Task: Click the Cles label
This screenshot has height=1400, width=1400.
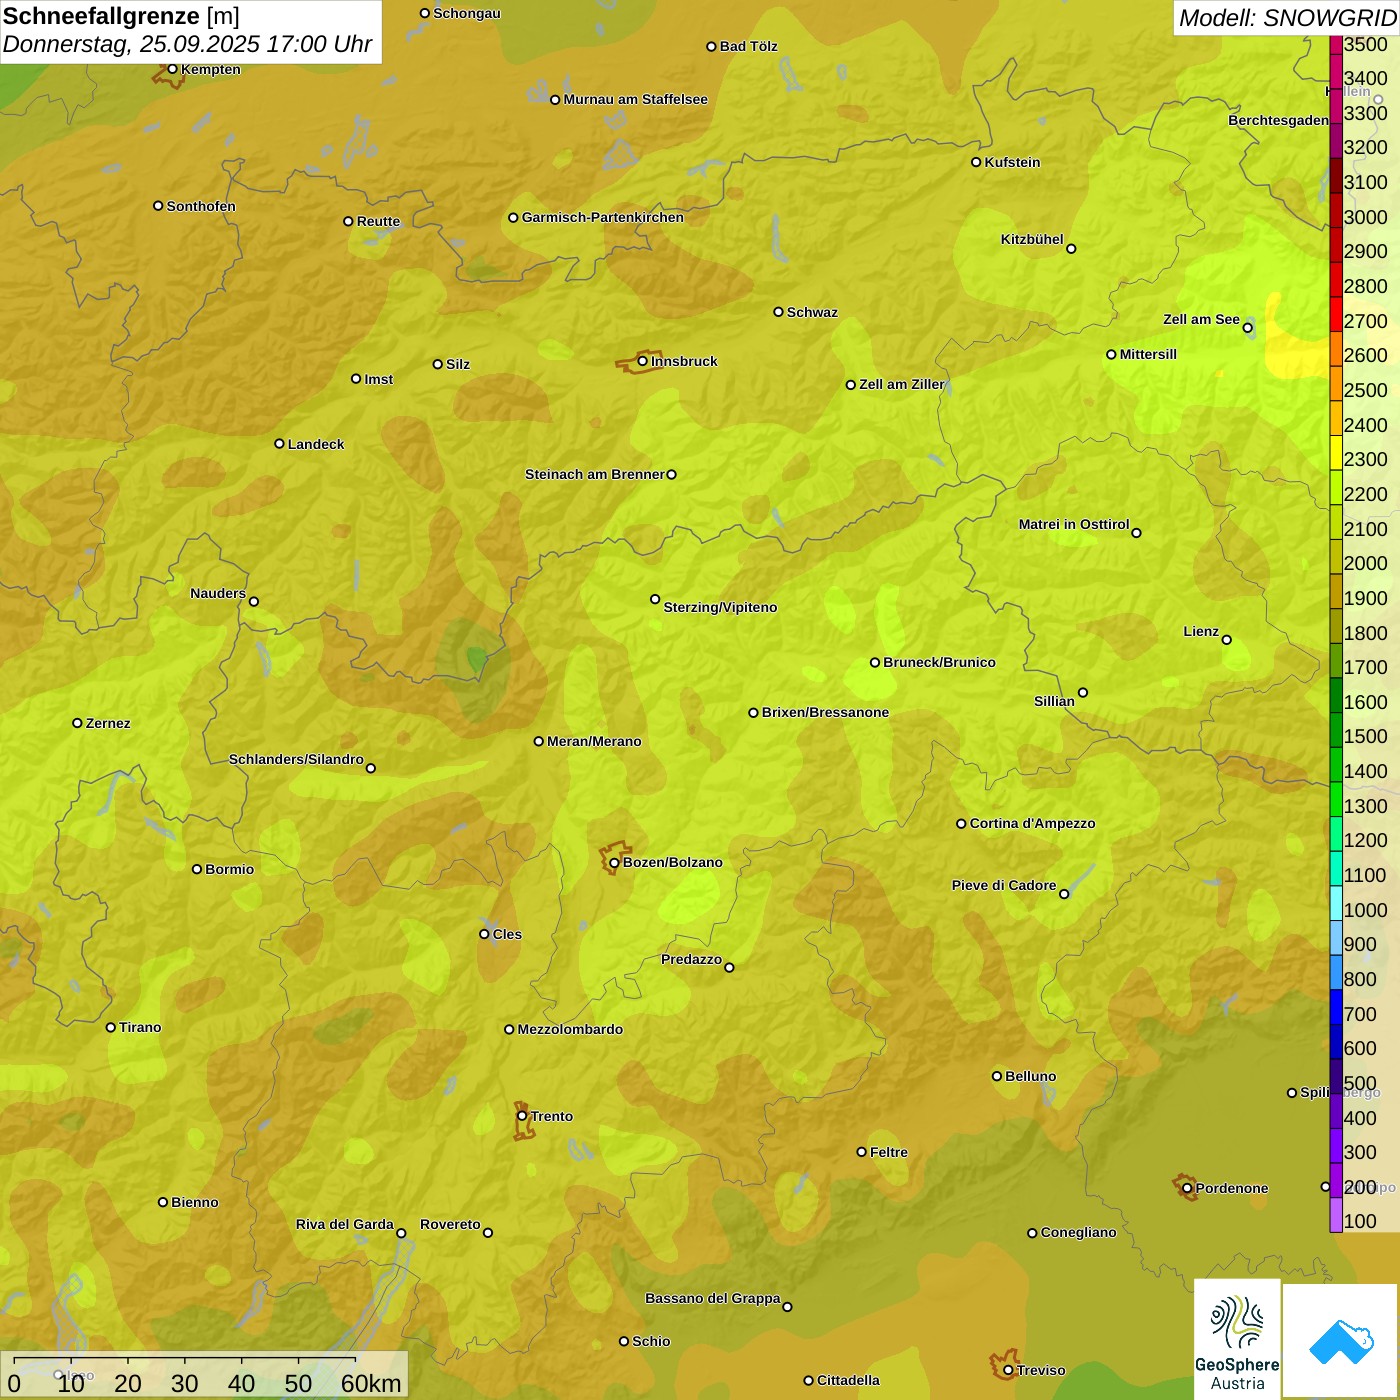Action: point(507,934)
